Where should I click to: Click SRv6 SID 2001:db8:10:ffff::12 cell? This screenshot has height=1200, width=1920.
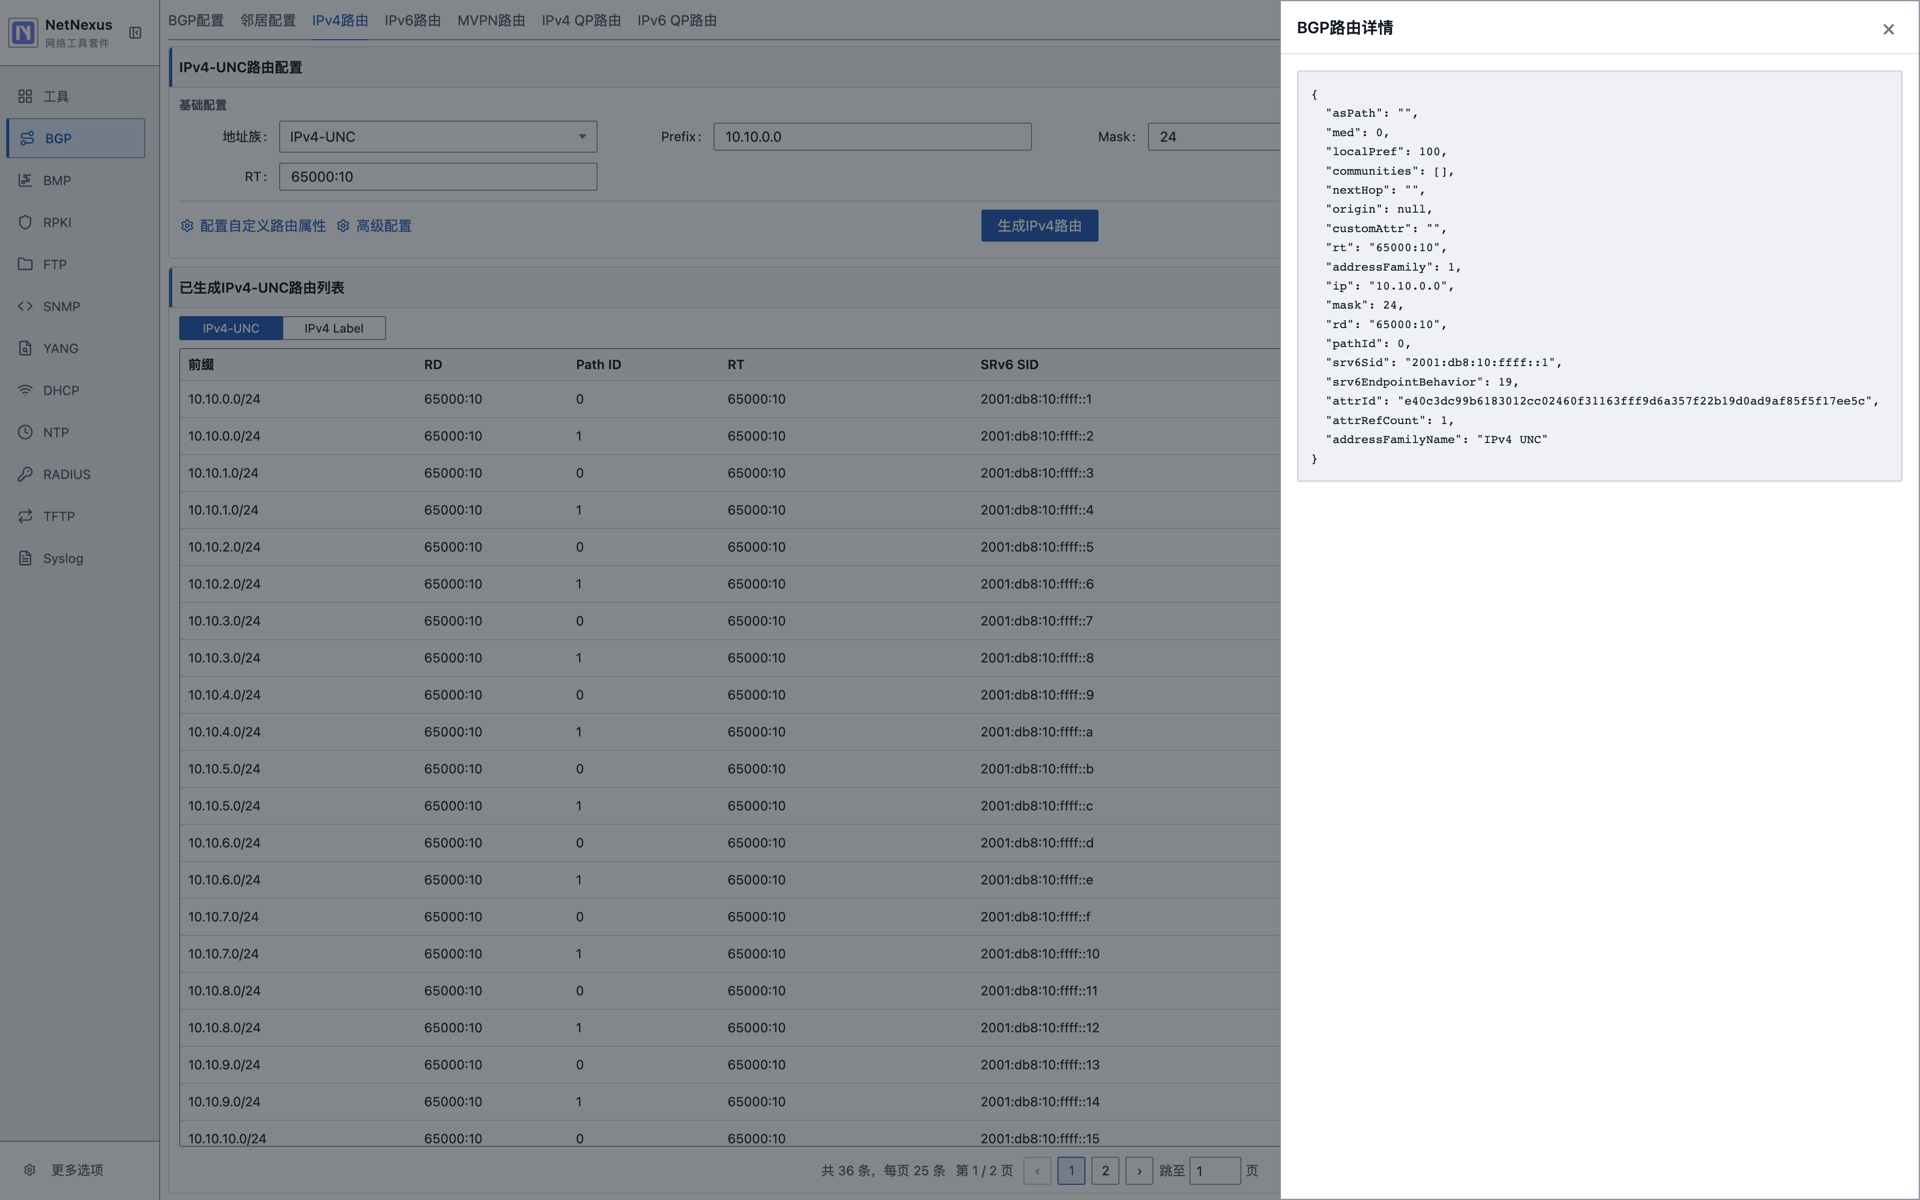1039,1028
